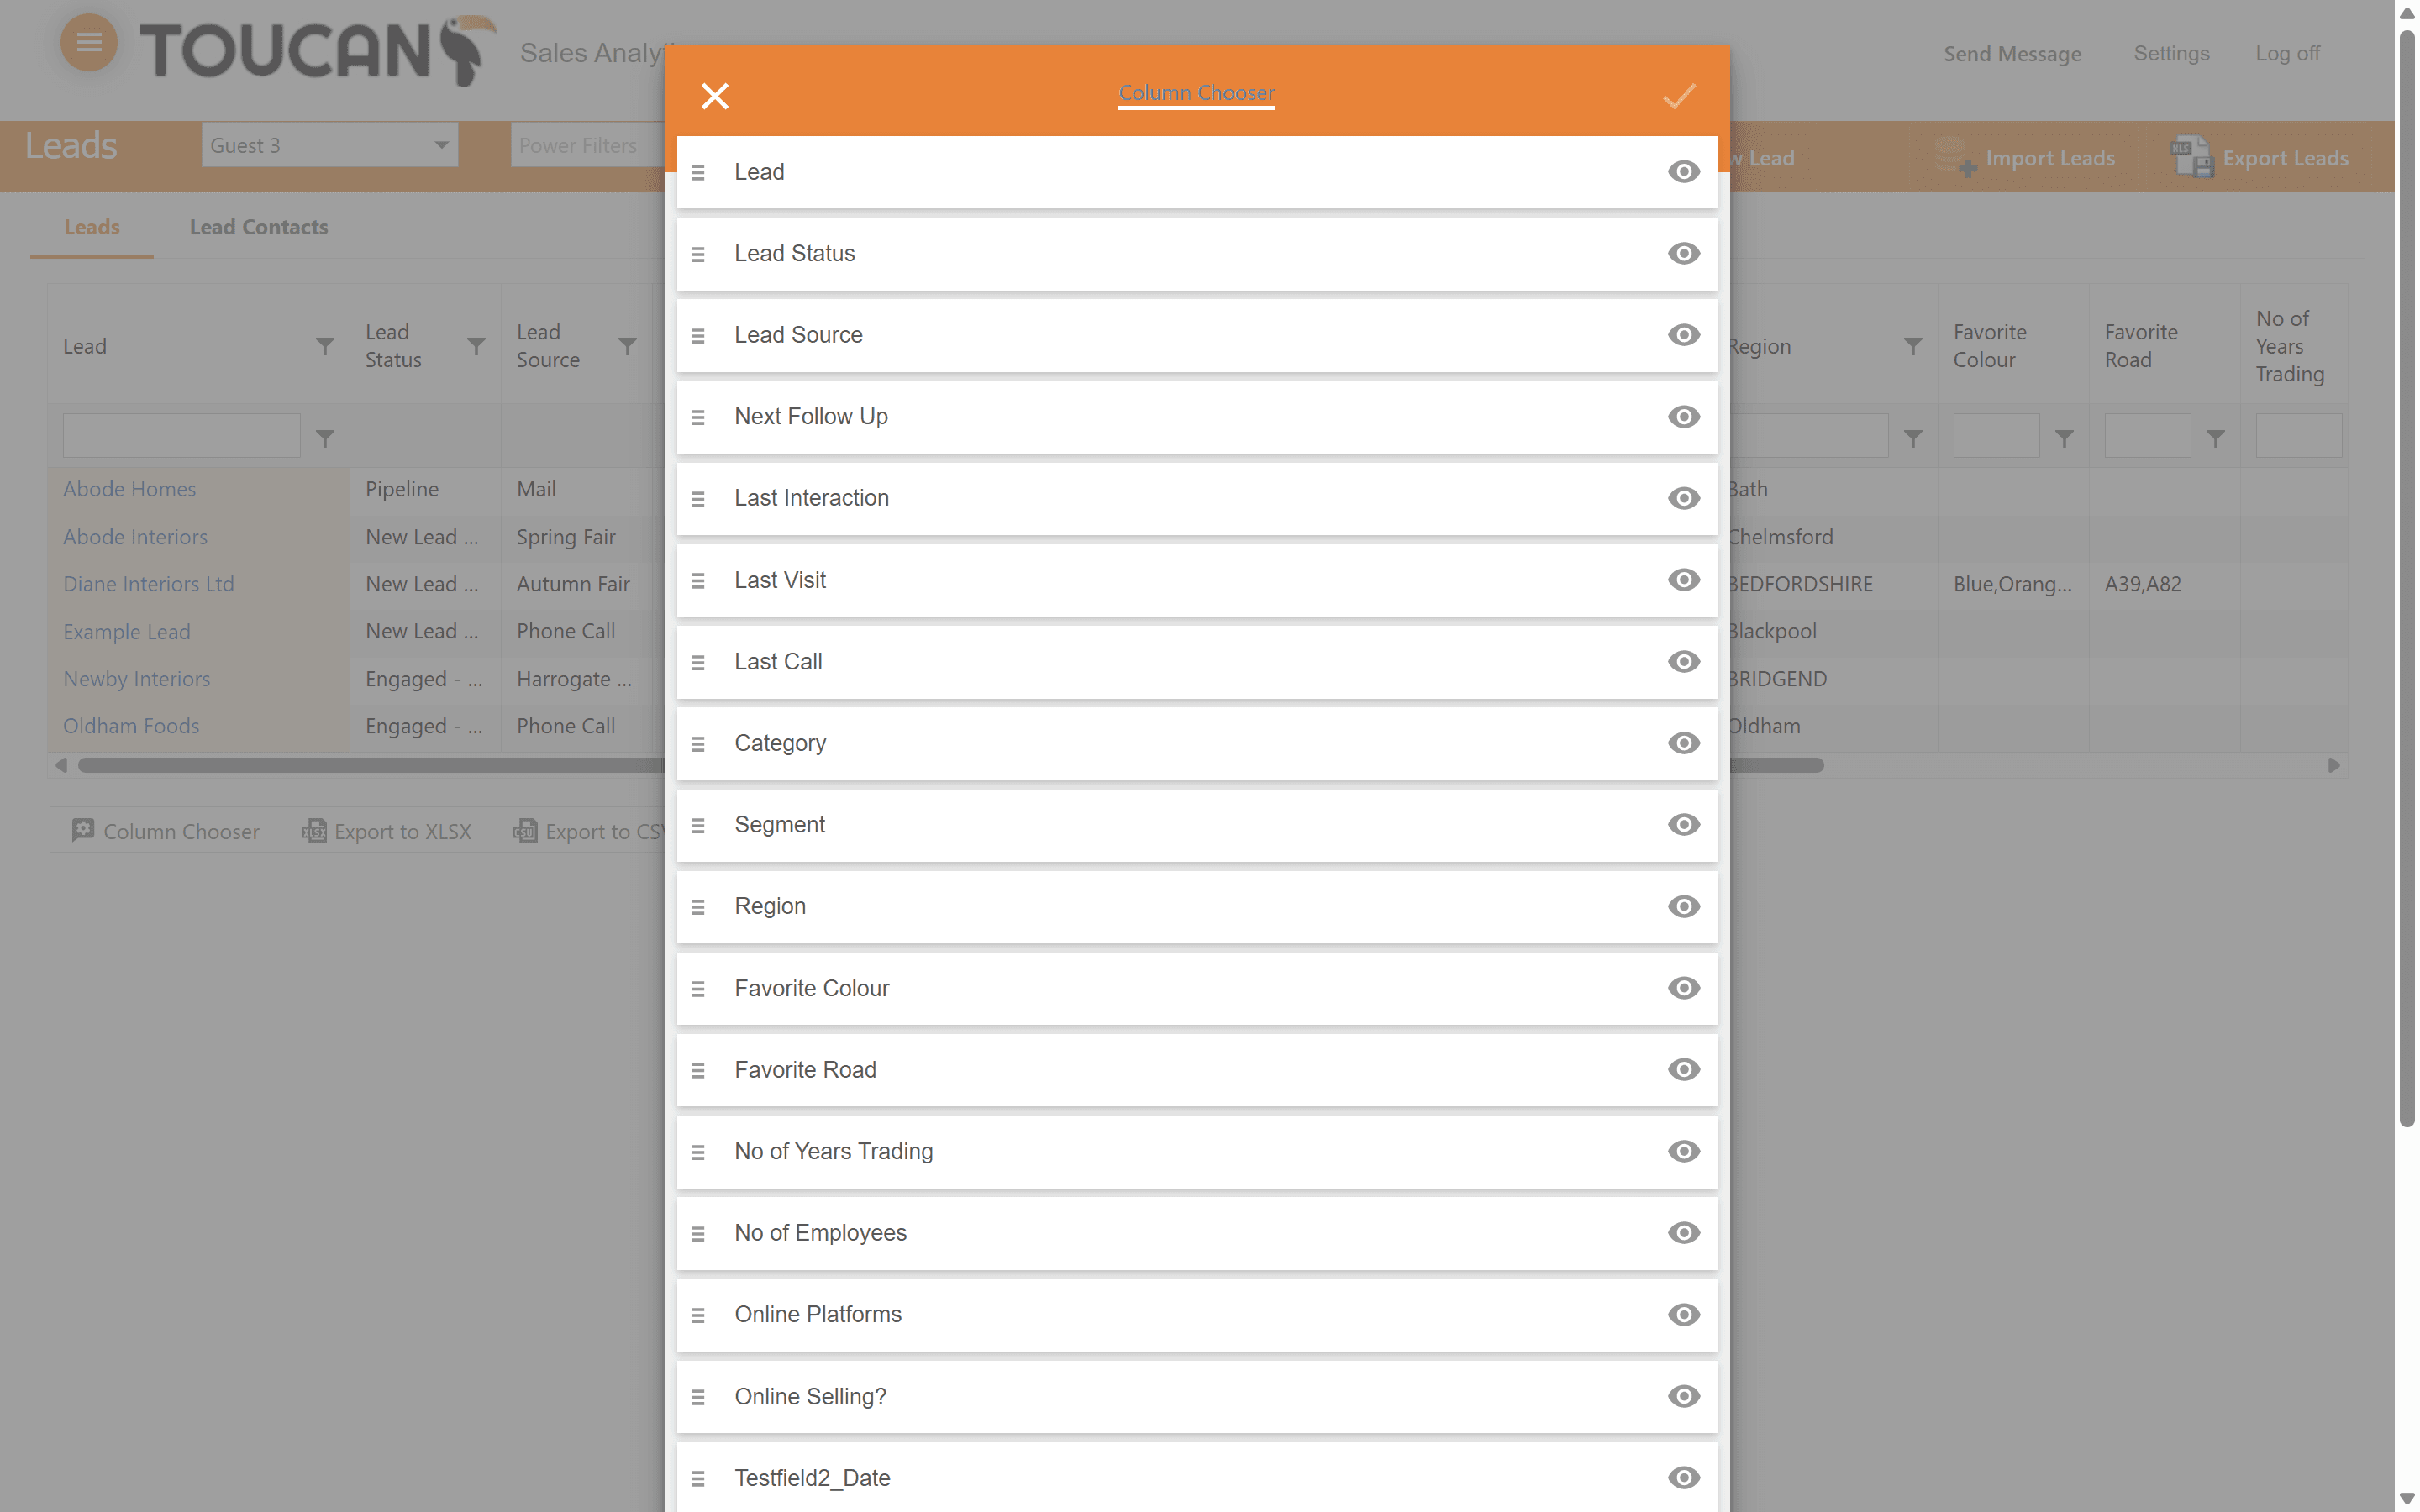Toggle No of Years Trading visibility
The width and height of the screenshot is (2420, 1512).
click(x=1683, y=1152)
